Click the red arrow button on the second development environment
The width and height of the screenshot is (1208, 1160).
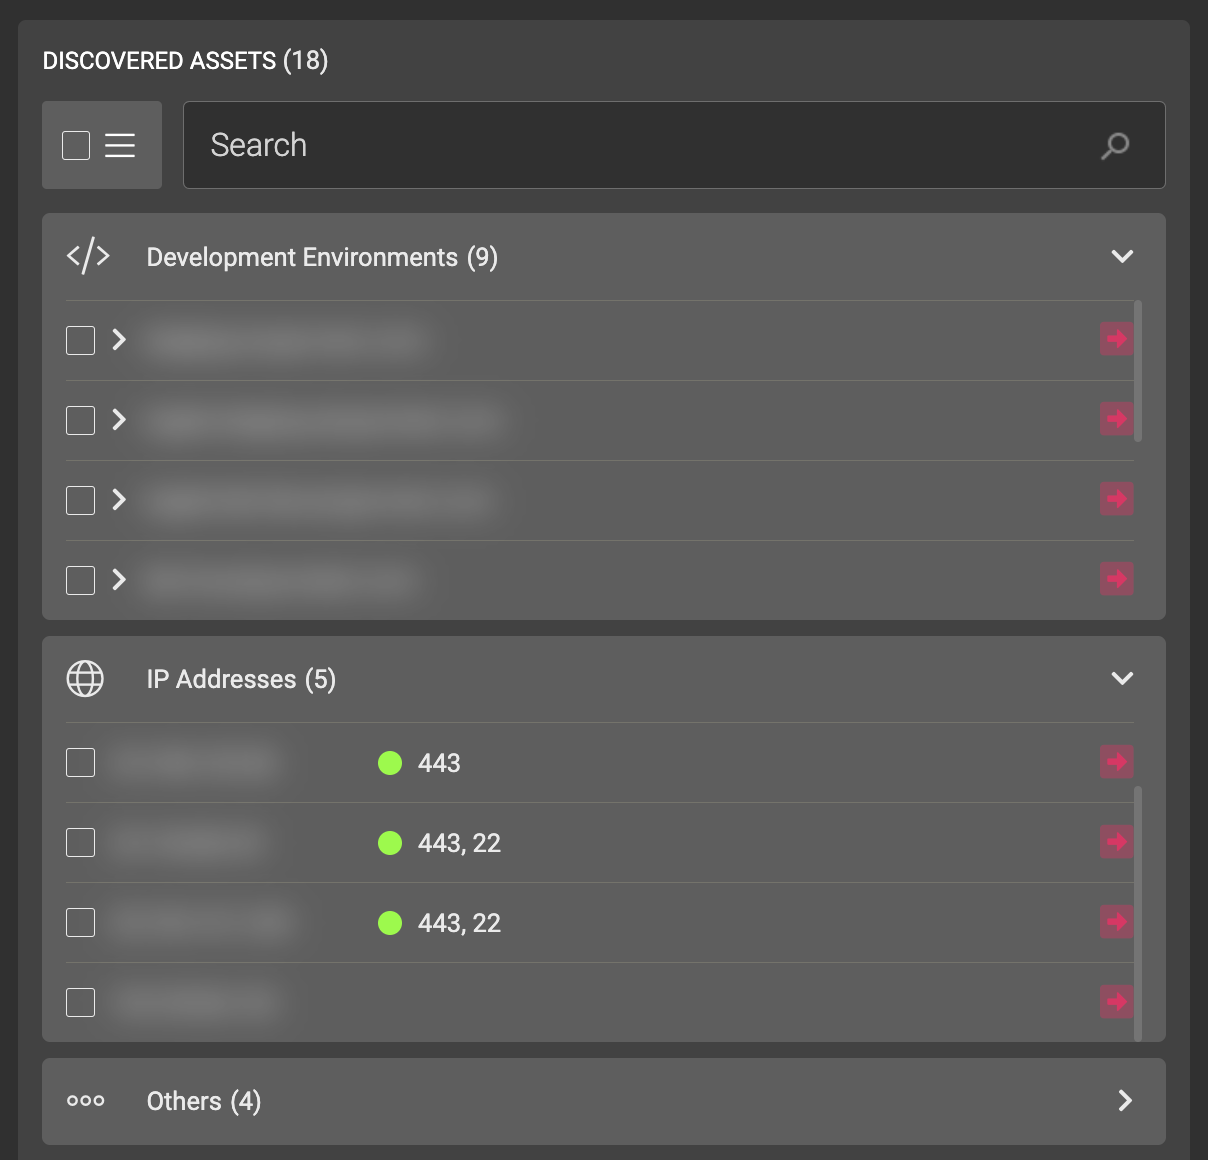point(1116,419)
